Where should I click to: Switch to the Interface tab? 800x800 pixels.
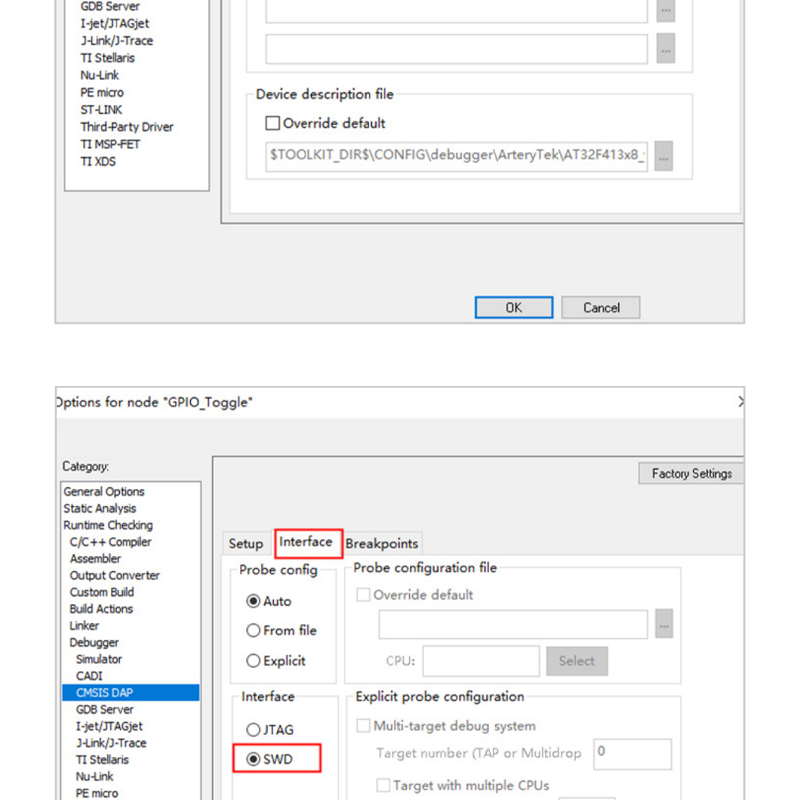(x=306, y=542)
